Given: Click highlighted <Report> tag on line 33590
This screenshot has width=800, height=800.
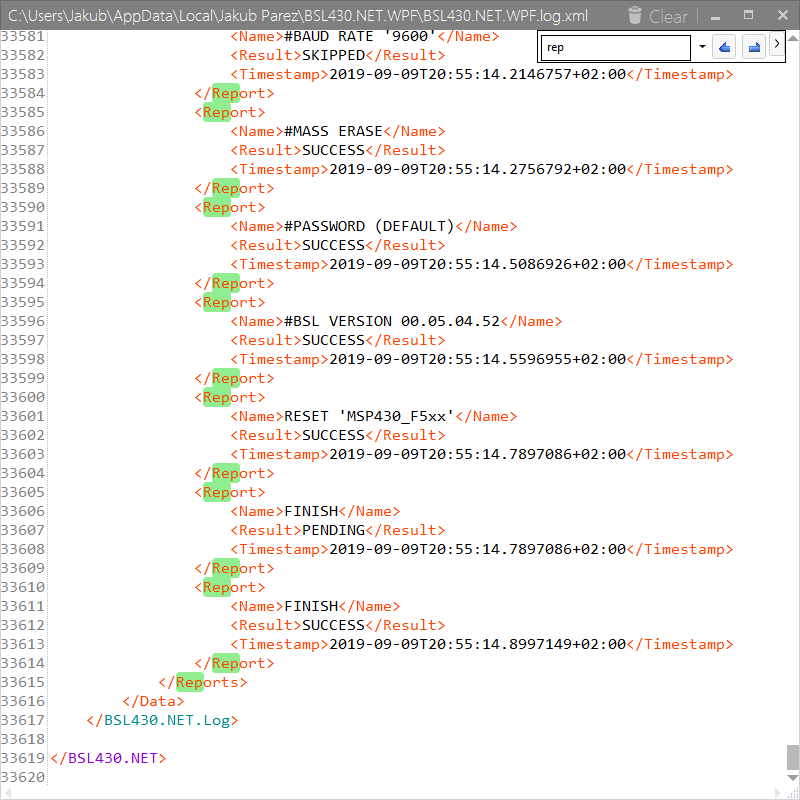Looking at the screenshot, I should [230, 207].
